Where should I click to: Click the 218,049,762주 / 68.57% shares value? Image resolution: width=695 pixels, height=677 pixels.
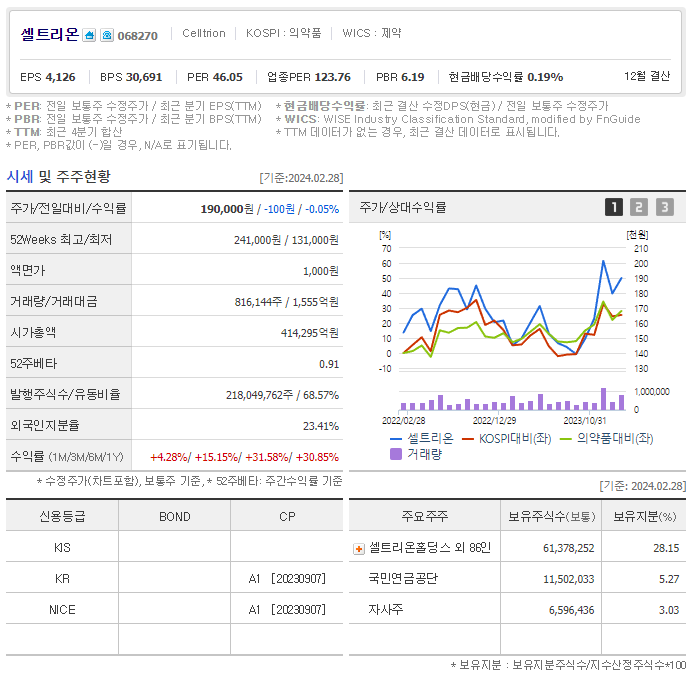click(x=282, y=395)
